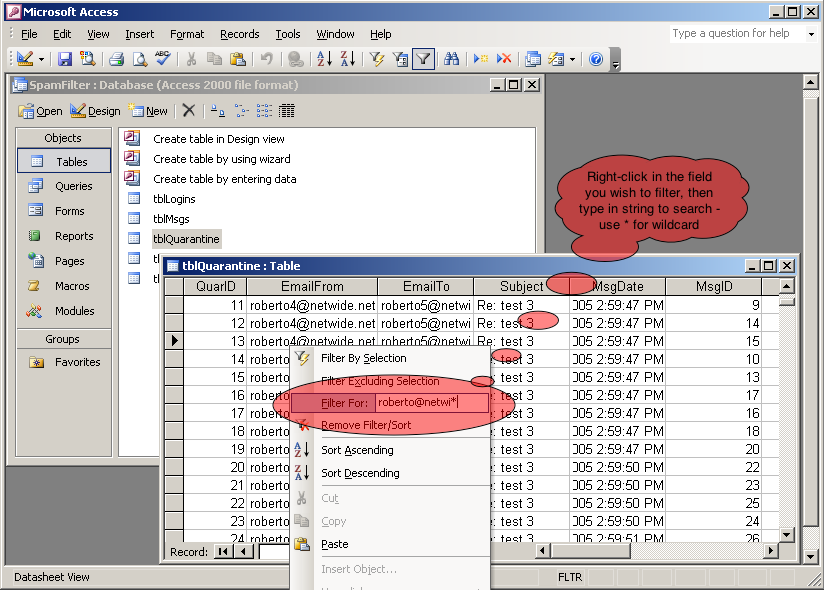This screenshot has height=590, width=824.
Task: Click the table's vertical scrollbar thumb
Action: (x=787, y=302)
